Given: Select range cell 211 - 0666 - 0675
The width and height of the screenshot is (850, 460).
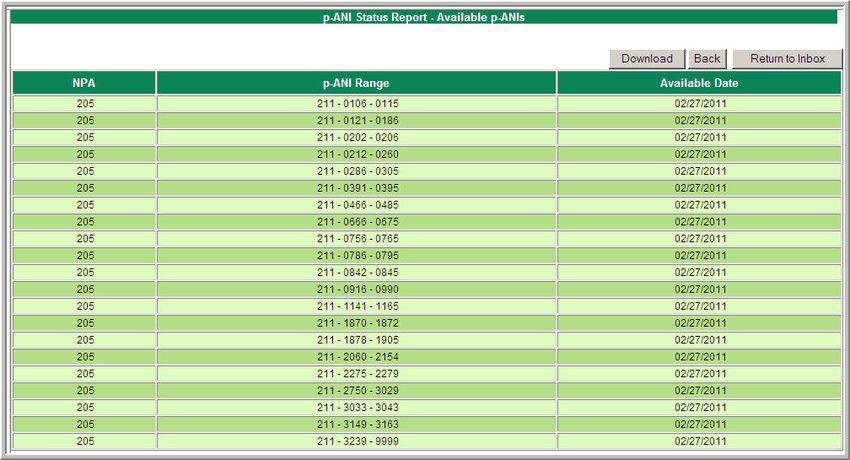Looking at the screenshot, I should [357, 222].
